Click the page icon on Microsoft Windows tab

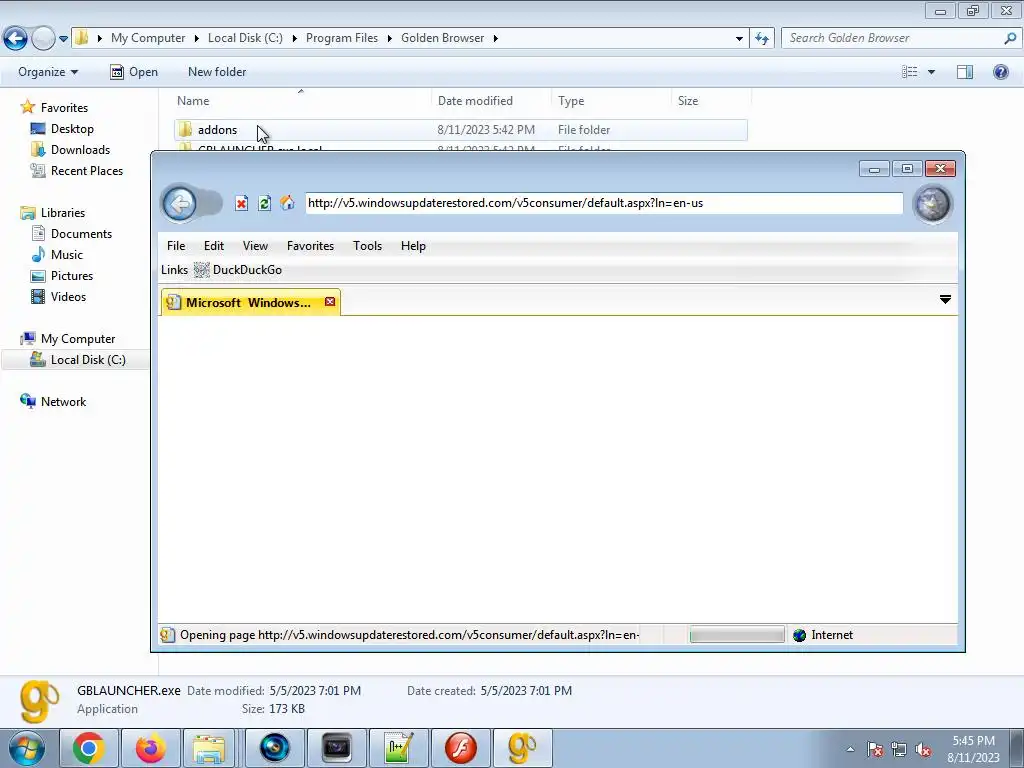coord(173,302)
